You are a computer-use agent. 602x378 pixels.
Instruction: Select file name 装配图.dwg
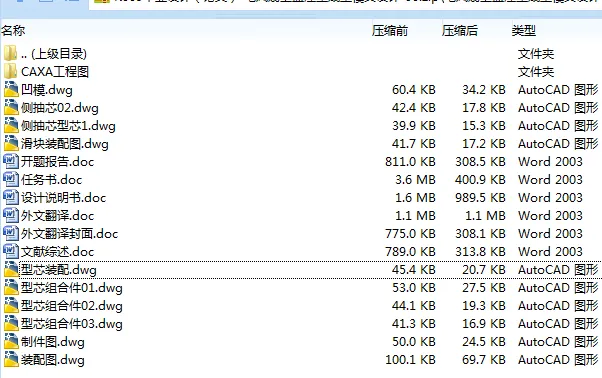click(x=53, y=360)
